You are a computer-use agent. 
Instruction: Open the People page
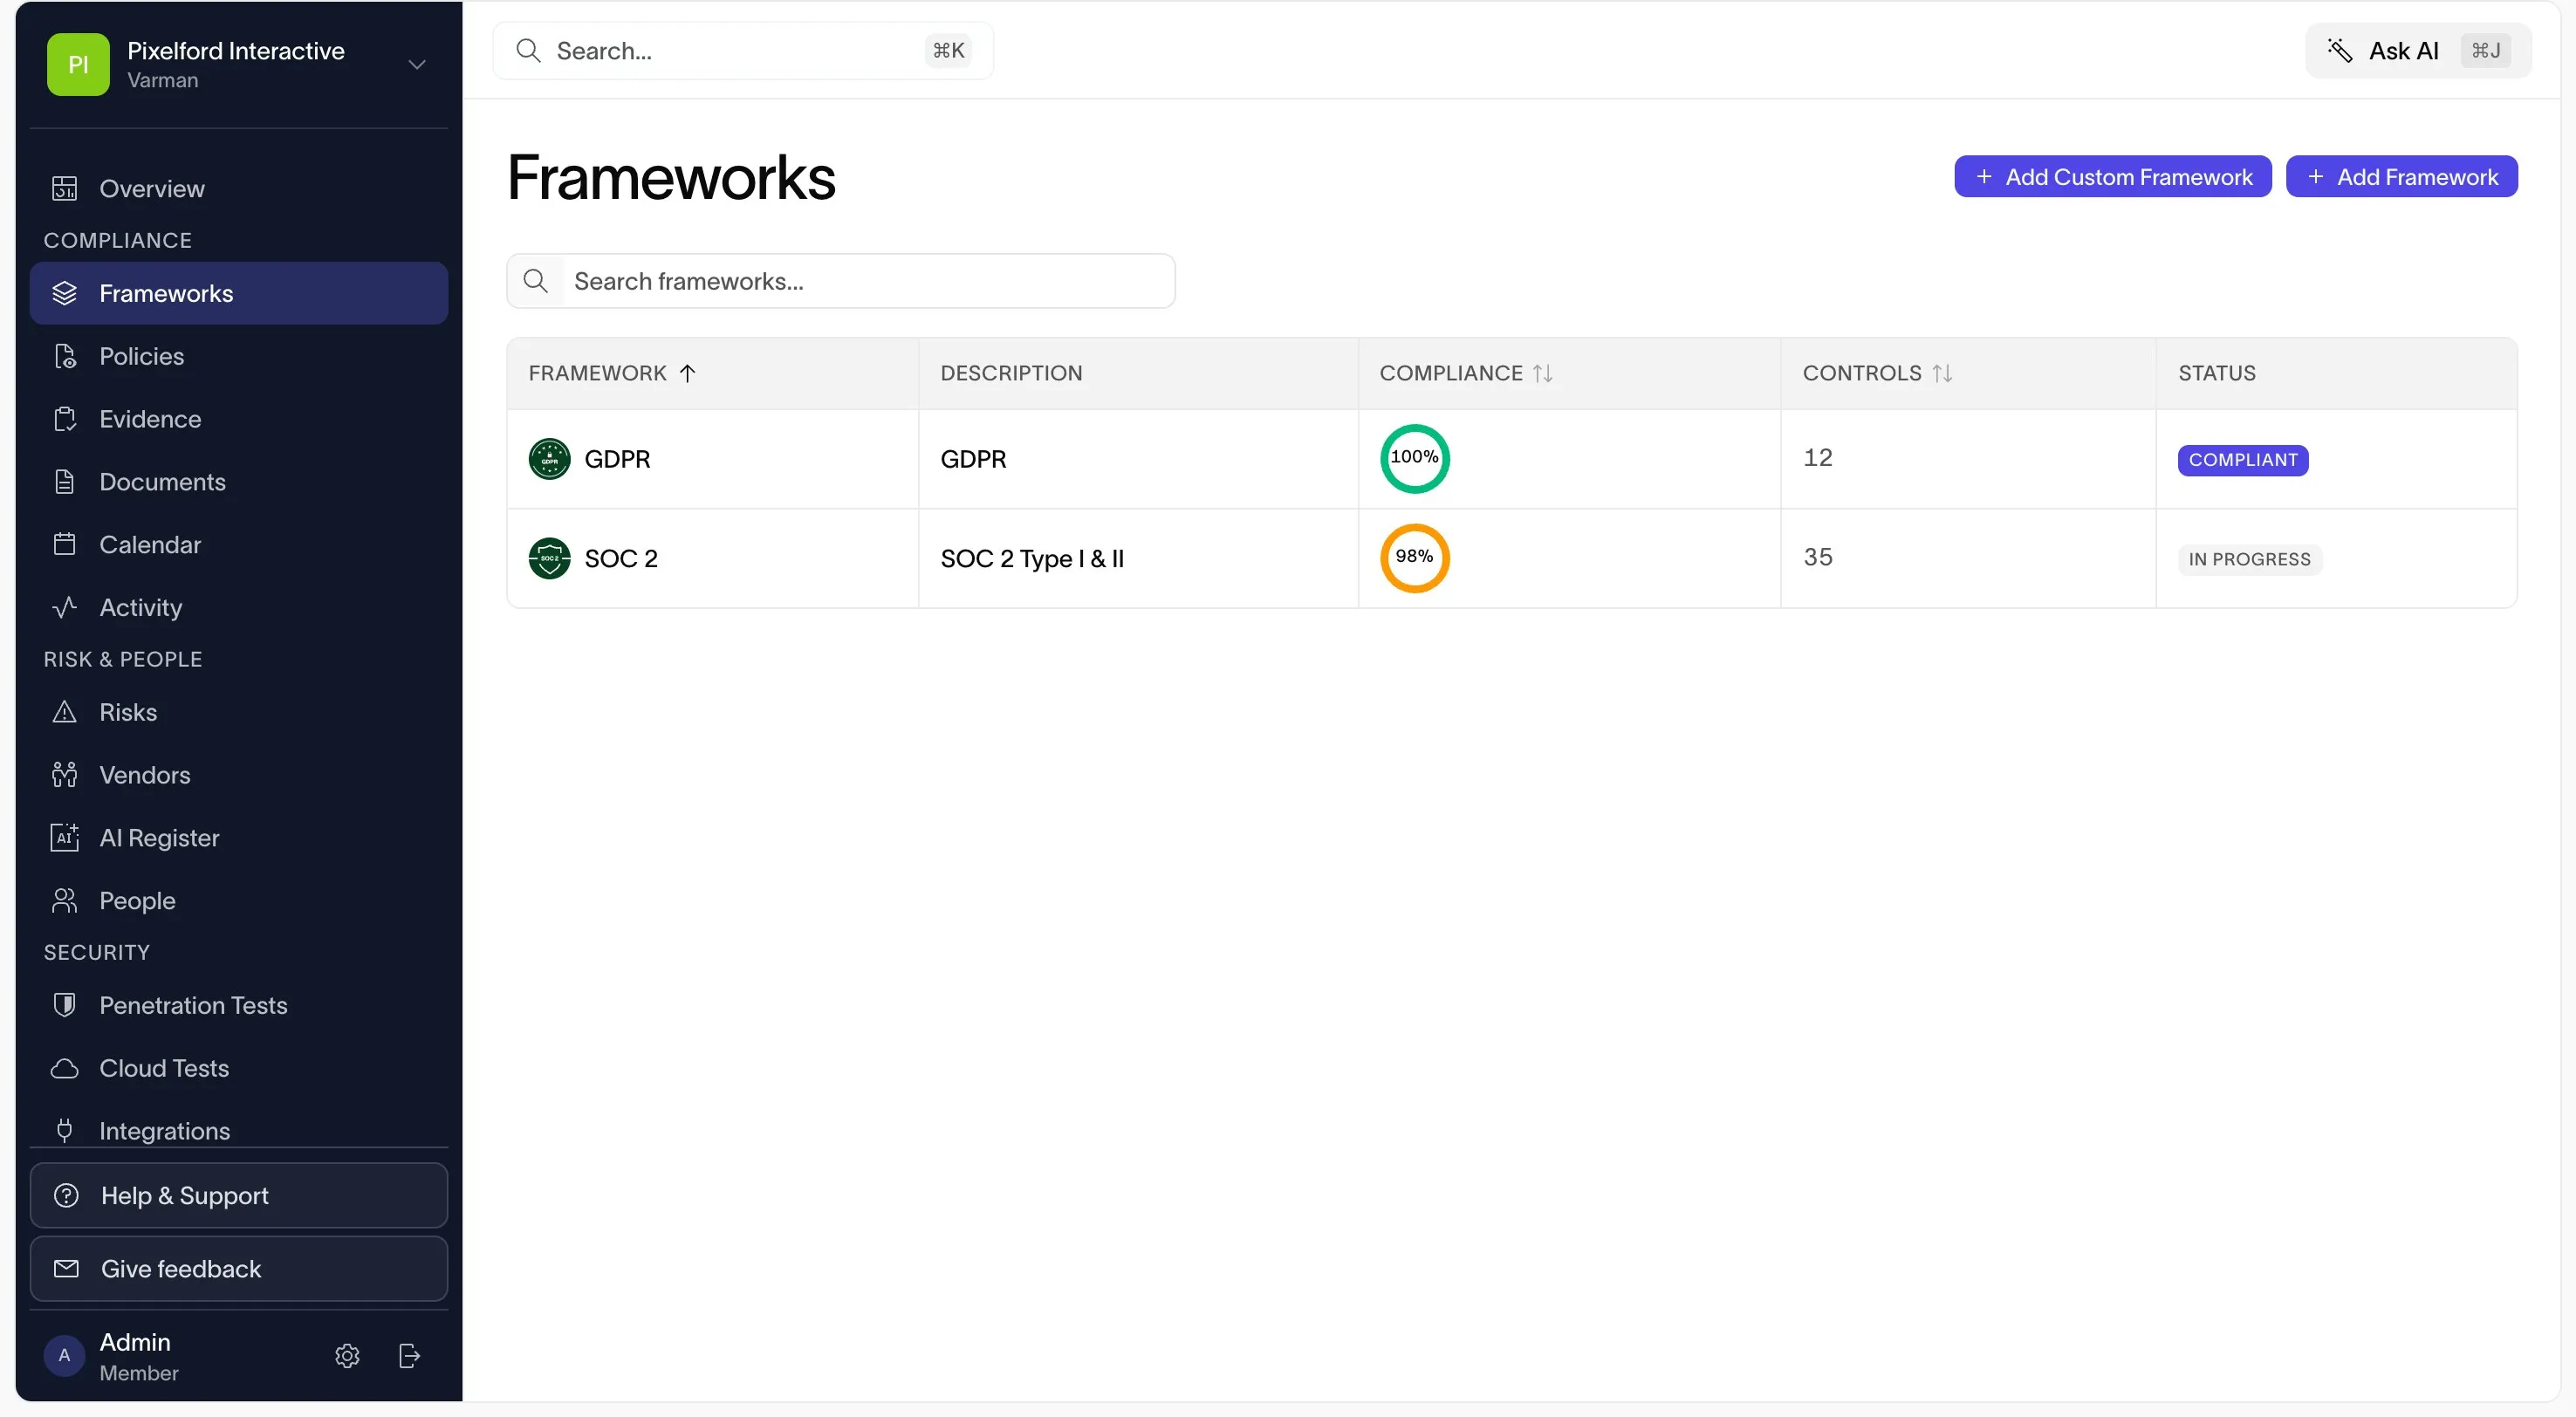coord(239,901)
